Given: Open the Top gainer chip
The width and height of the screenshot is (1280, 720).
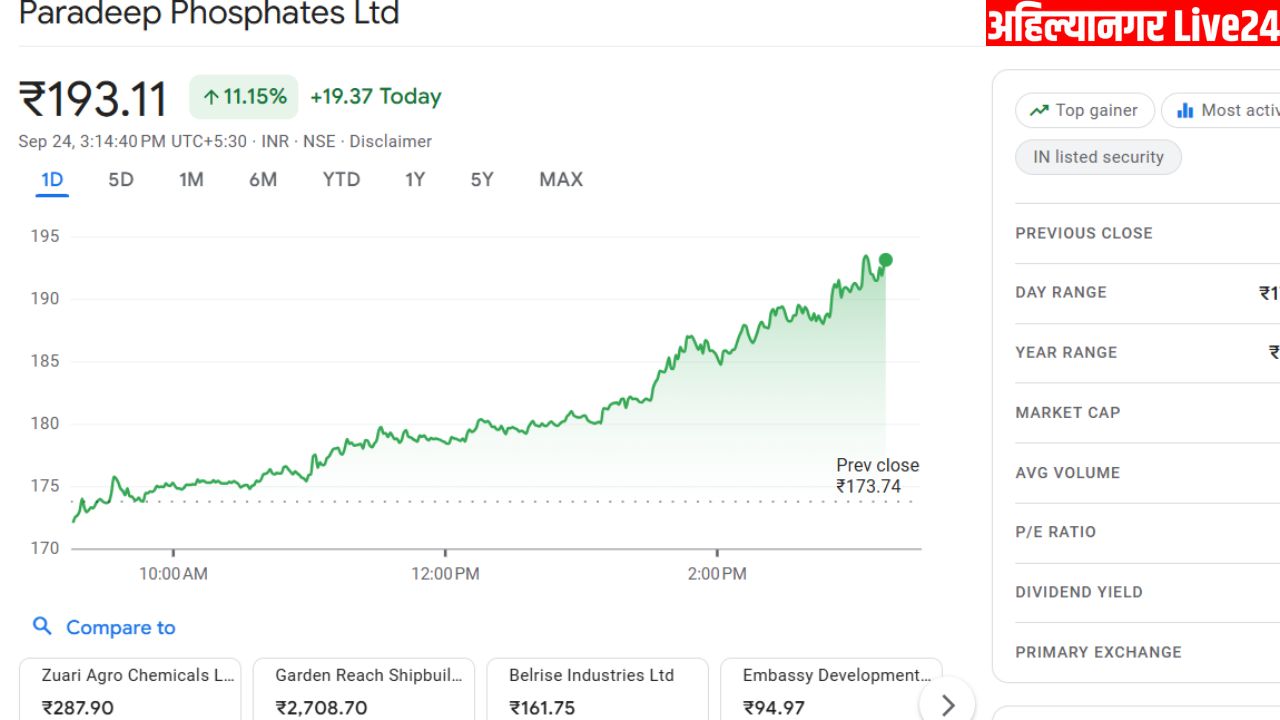Looking at the screenshot, I should point(1085,110).
